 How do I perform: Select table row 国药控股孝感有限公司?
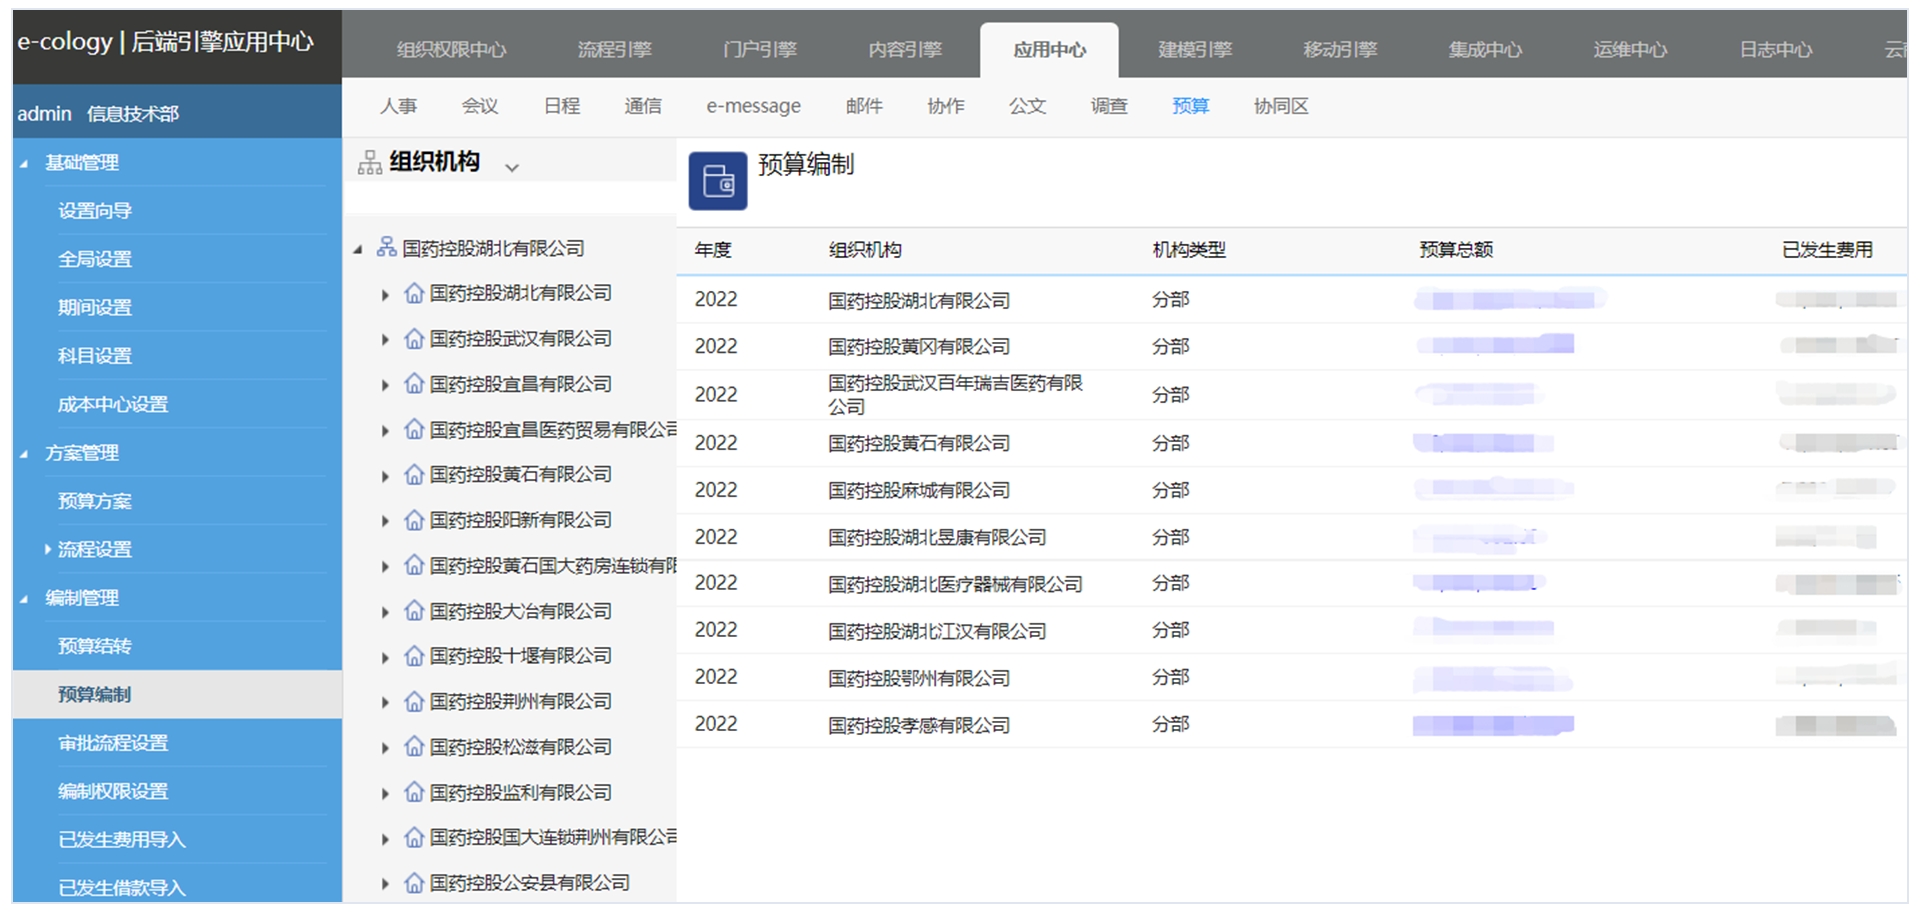click(x=1292, y=725)
